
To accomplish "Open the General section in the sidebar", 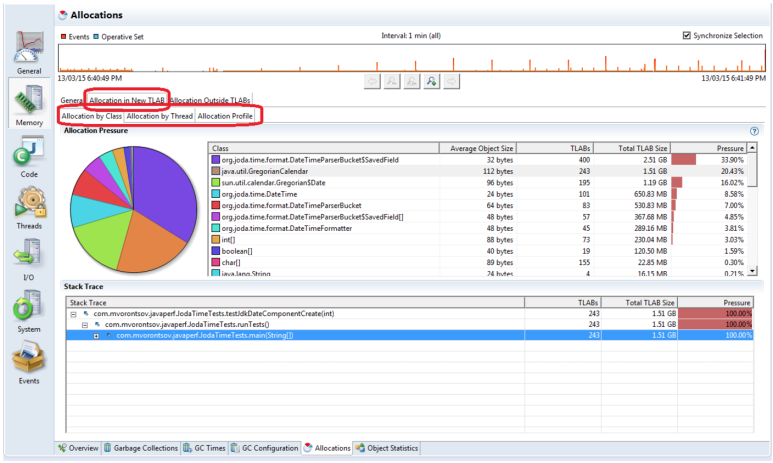I will (29, 52).
